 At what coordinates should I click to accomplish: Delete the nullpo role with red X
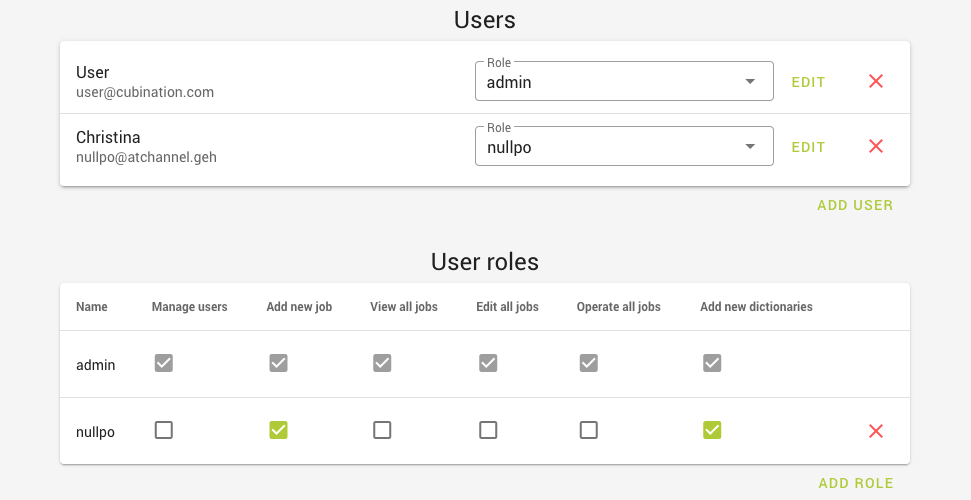pyautogui.click(x=876, y=431)
